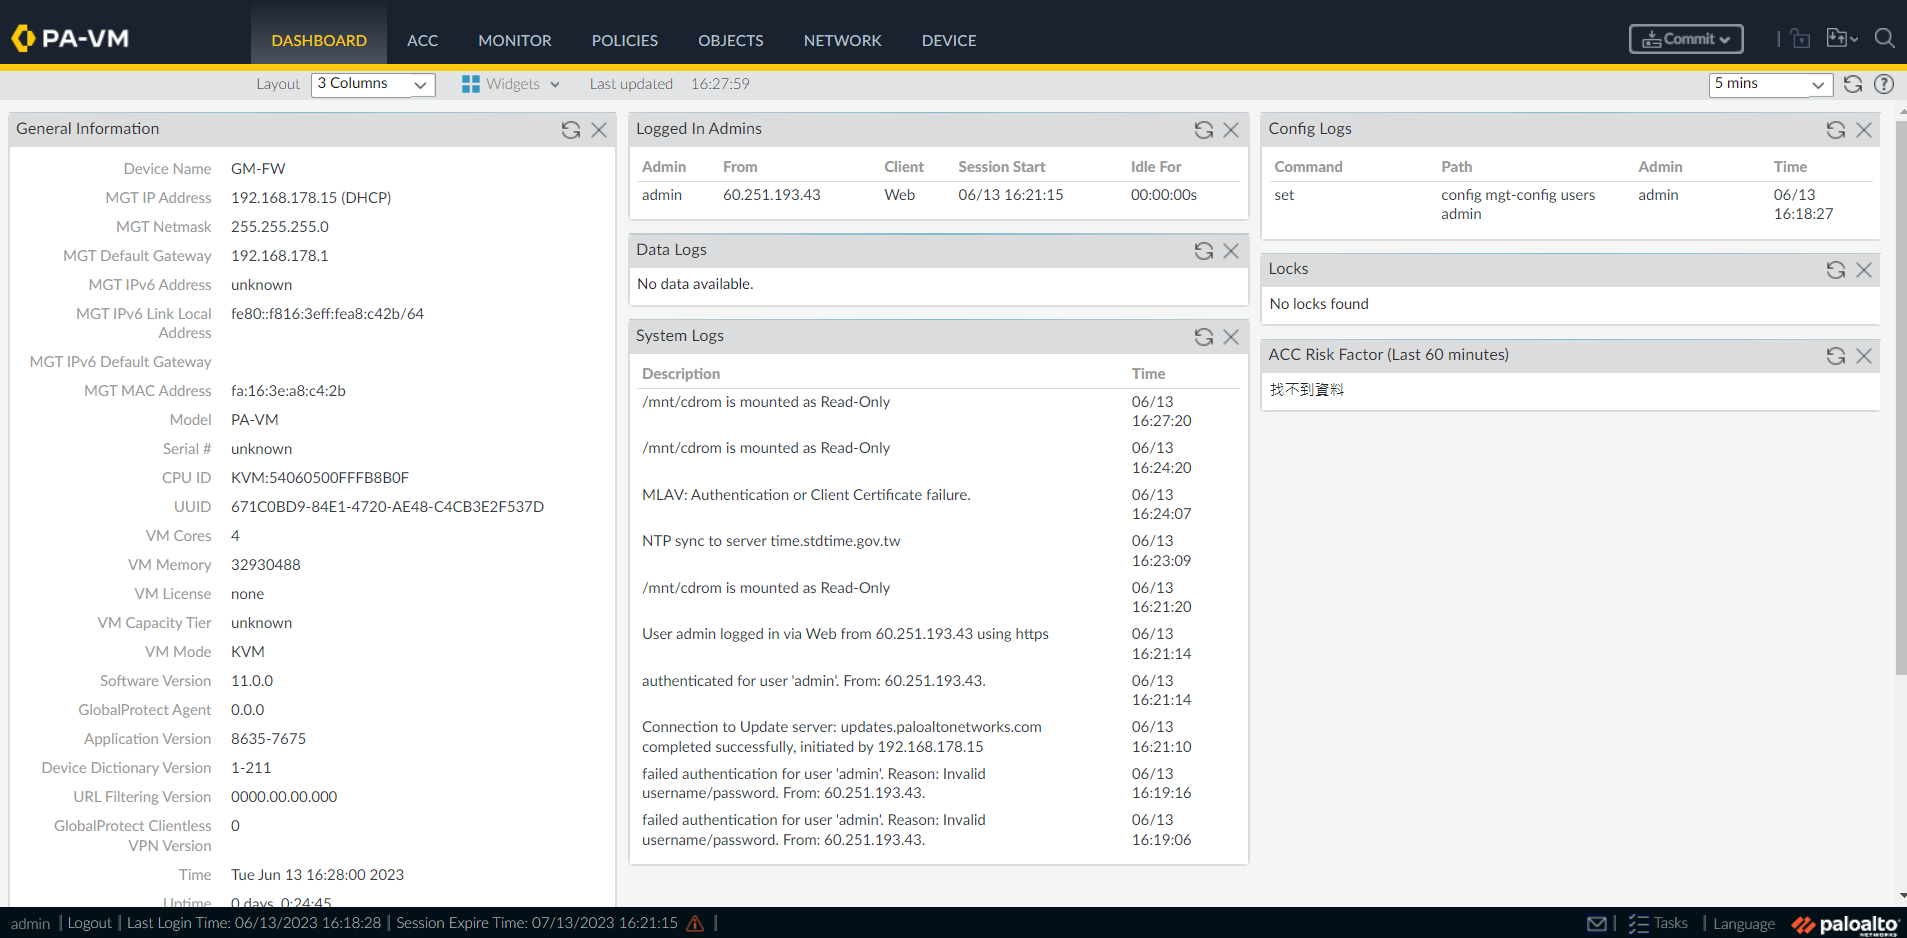Open Tasks manager in footer
This screenshot has height=938, width=1907.
tap(1658, 923)
